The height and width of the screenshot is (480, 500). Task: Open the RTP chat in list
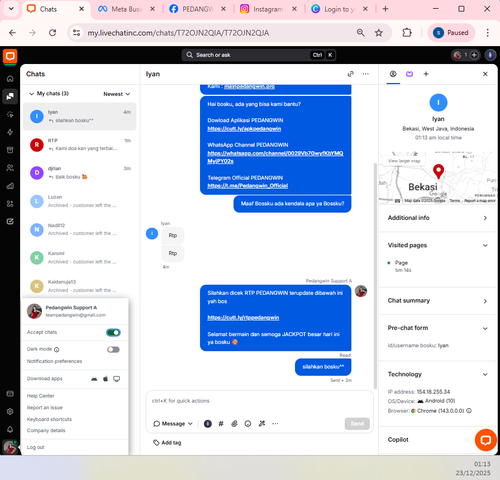80,145
